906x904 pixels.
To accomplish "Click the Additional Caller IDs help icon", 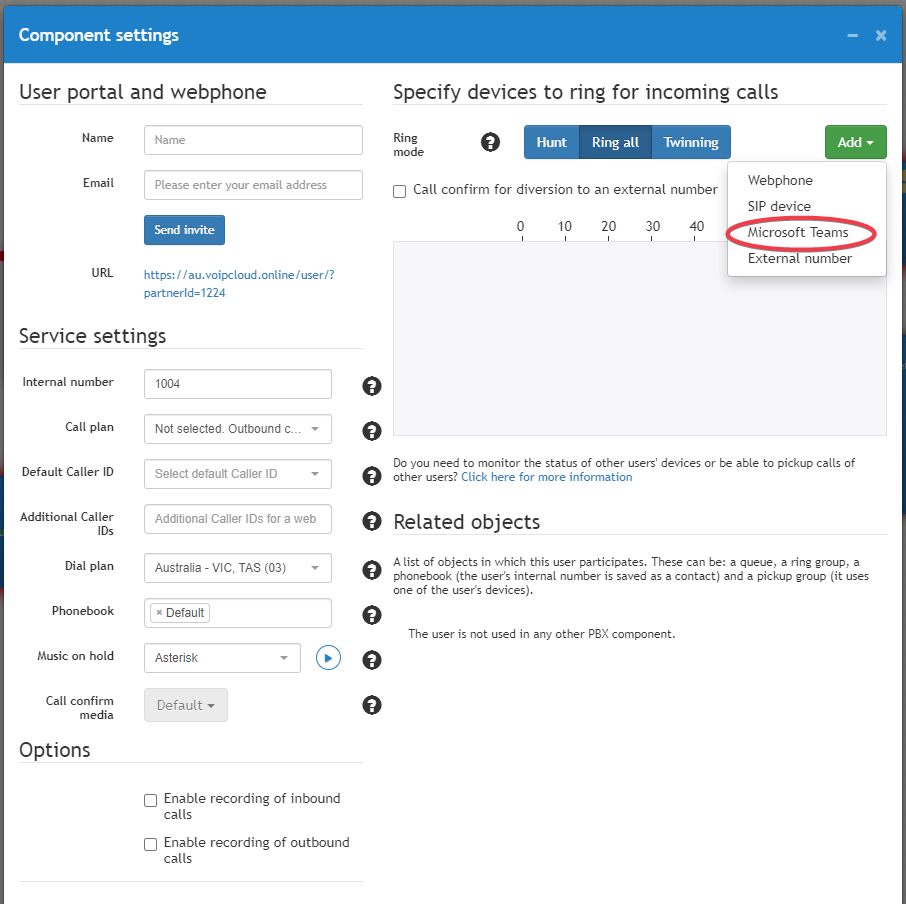I will tap(371, 521).
